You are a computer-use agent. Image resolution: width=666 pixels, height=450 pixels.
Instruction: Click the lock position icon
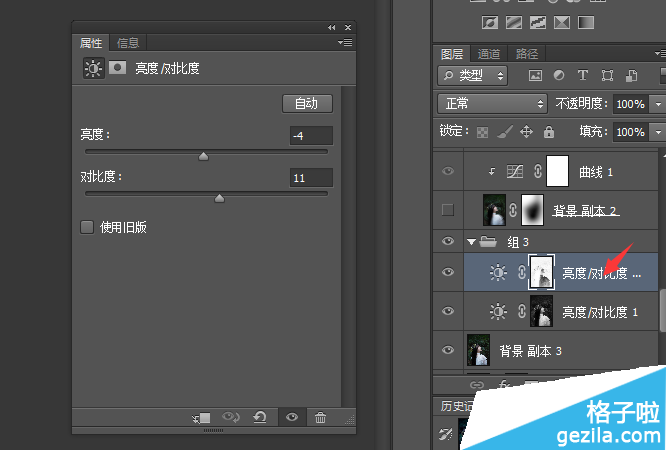click(526, 132)
